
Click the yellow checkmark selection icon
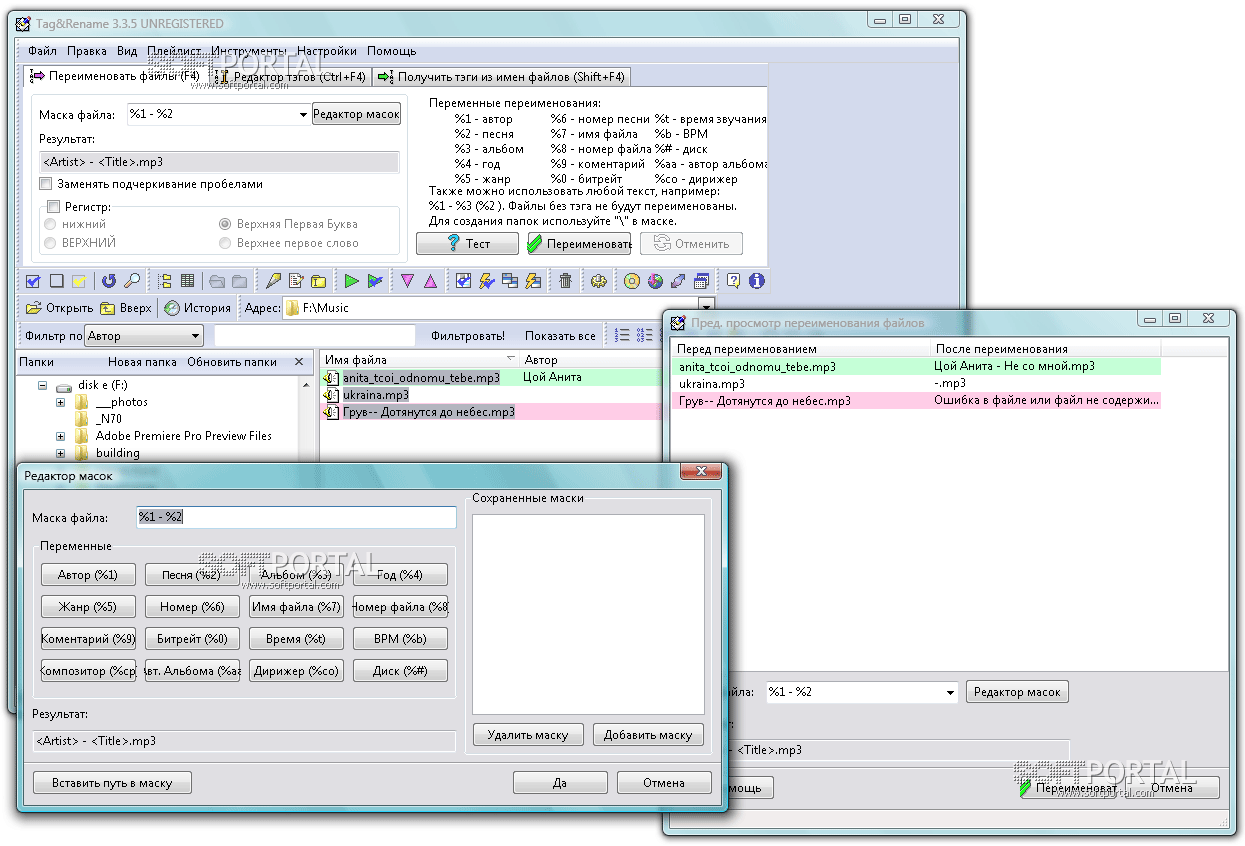[79, 281]
